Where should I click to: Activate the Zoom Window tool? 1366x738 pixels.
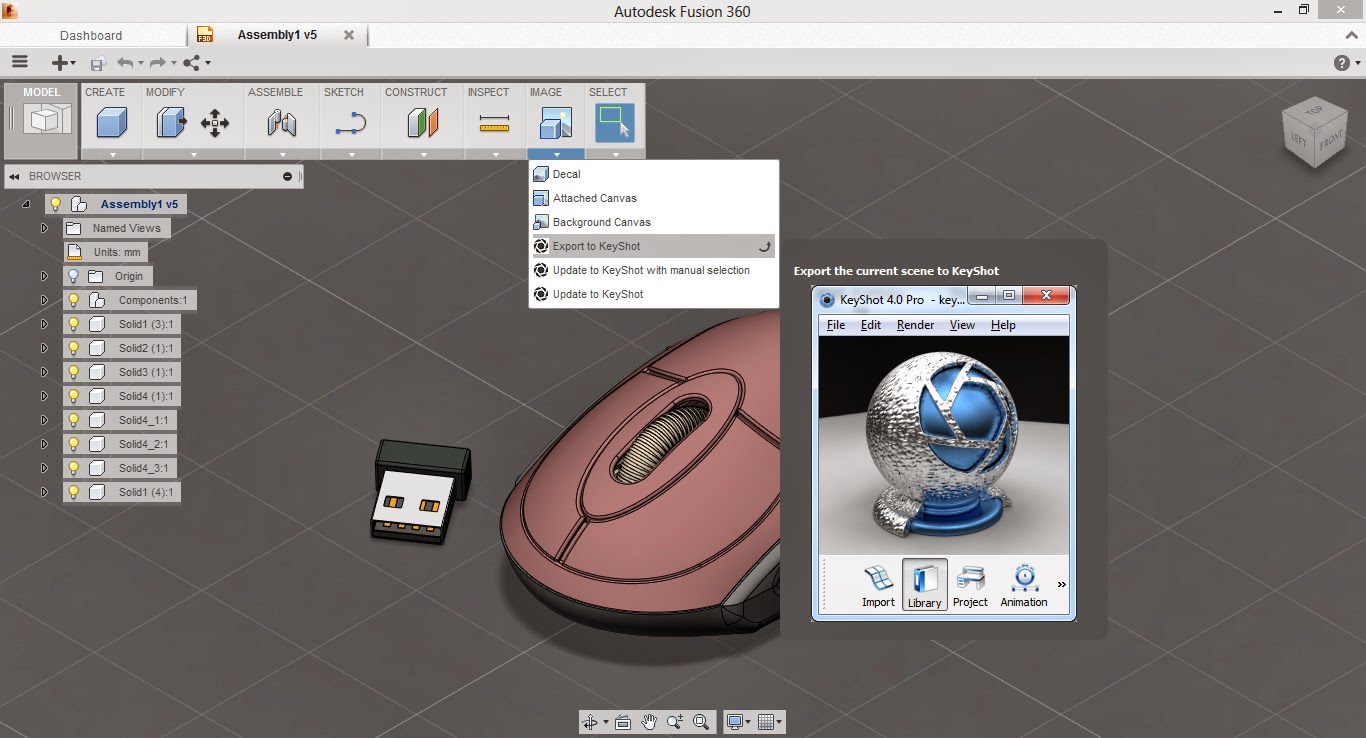pos(701,721)
